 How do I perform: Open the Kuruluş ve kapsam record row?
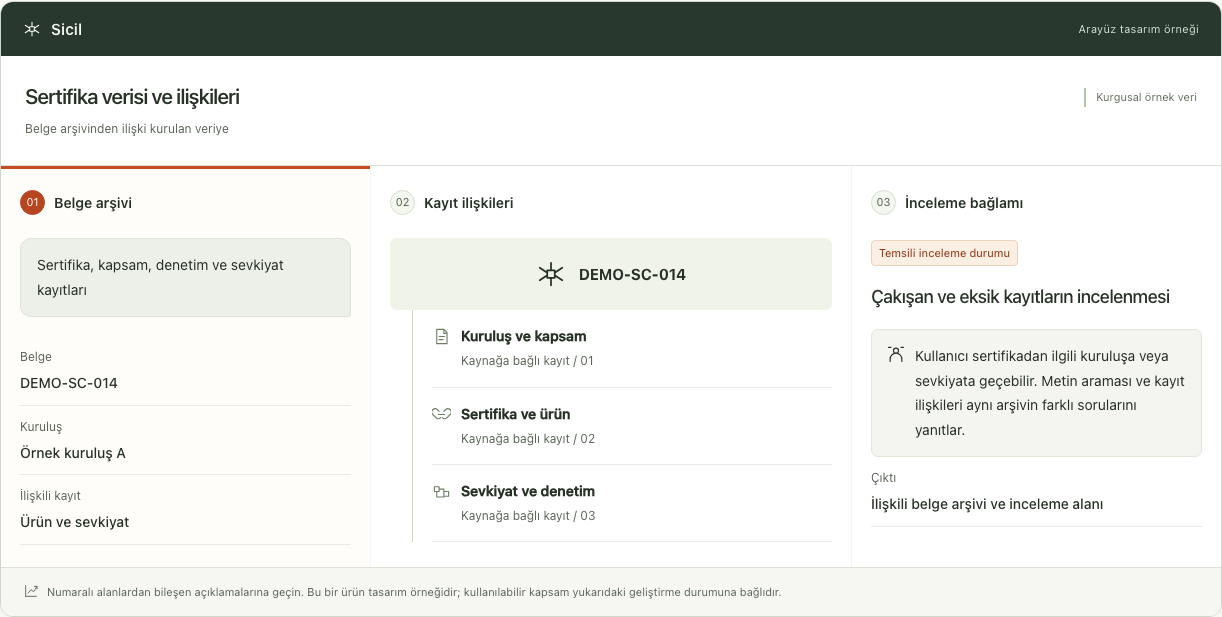click(x=631, y=348)
